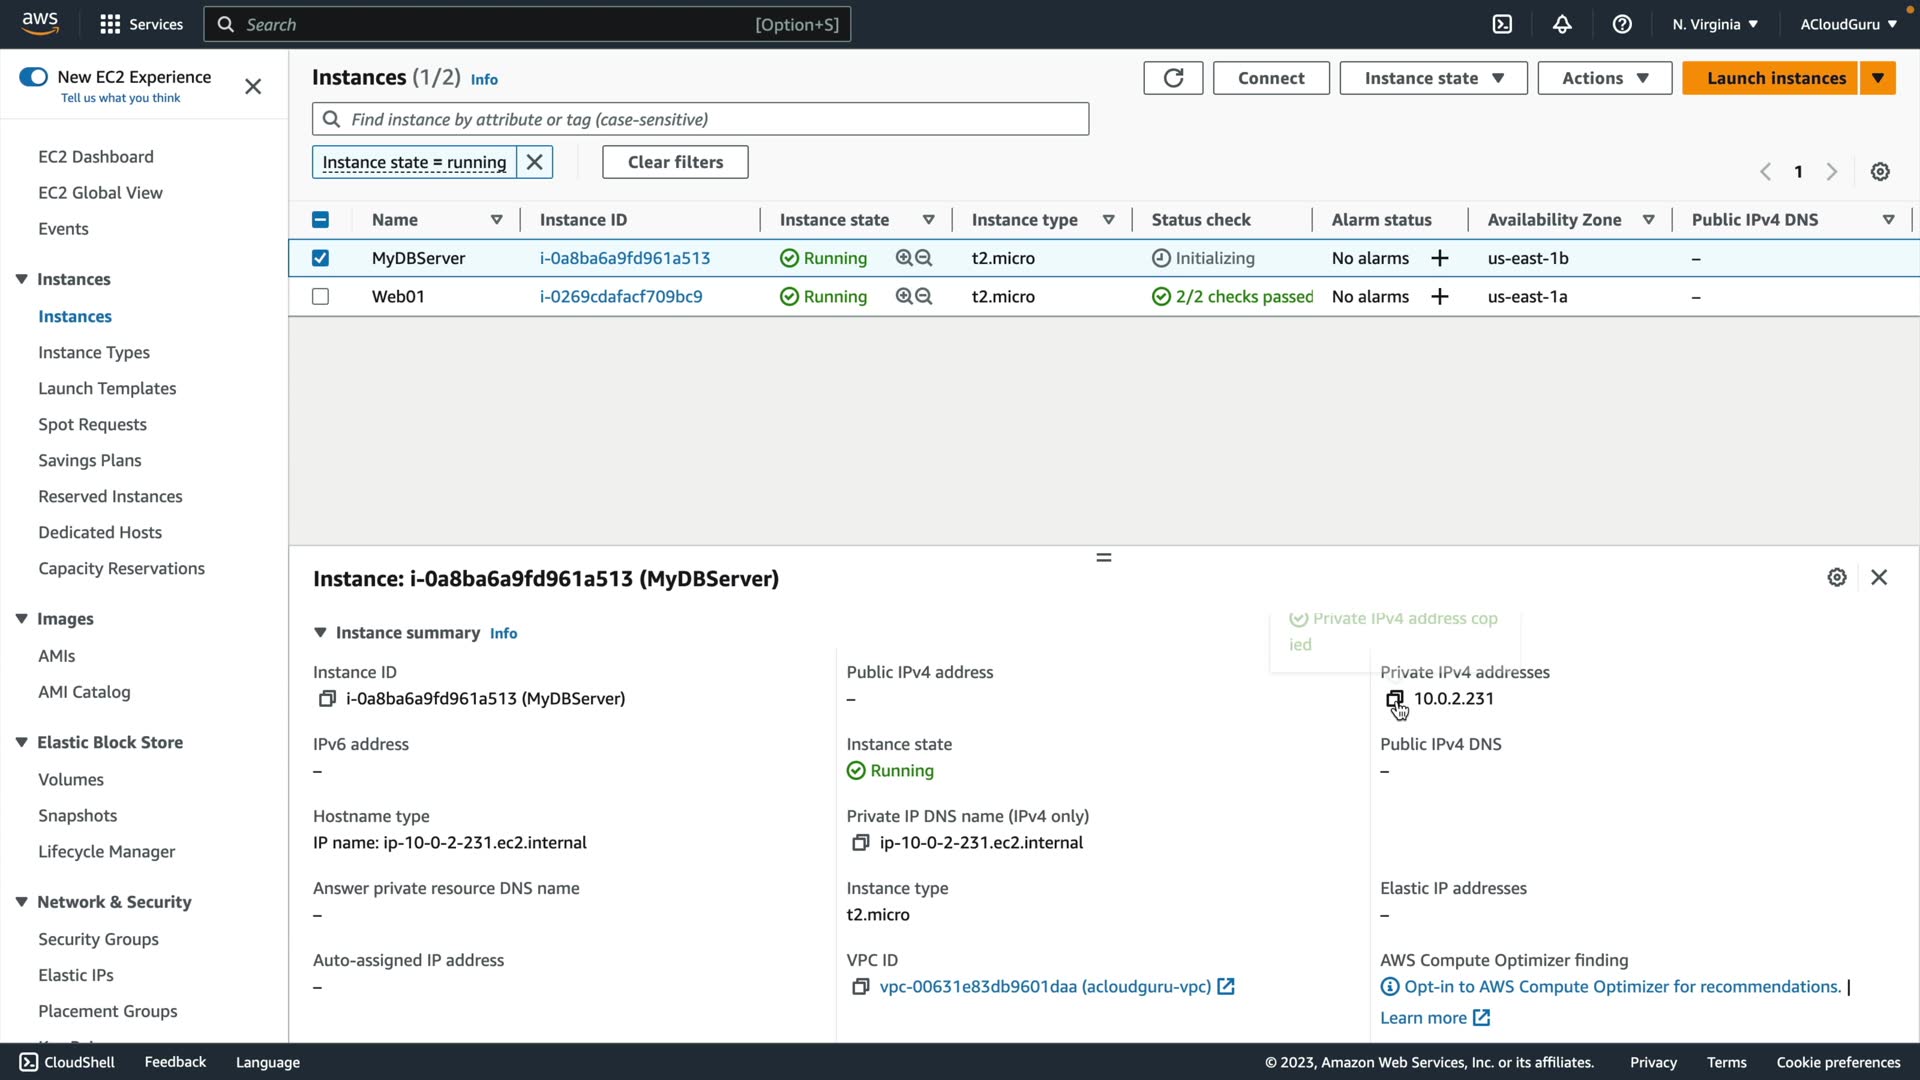Add alarm for MyDBServer plus icon
The width and height of the screenshot is (1920, 1080).
1440,258
